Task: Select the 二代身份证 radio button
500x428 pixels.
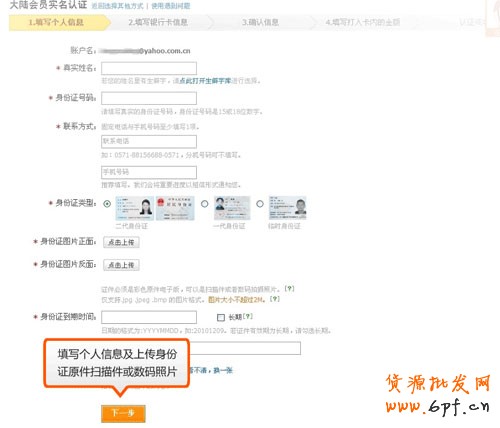Action: (107, 204)
